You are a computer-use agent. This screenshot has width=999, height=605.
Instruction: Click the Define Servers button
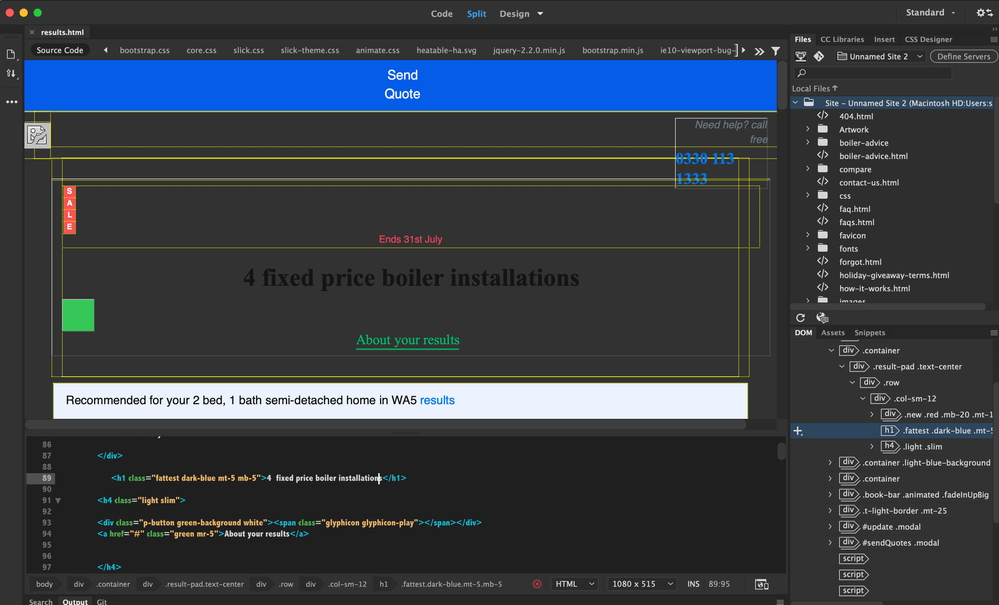[963, 57]
